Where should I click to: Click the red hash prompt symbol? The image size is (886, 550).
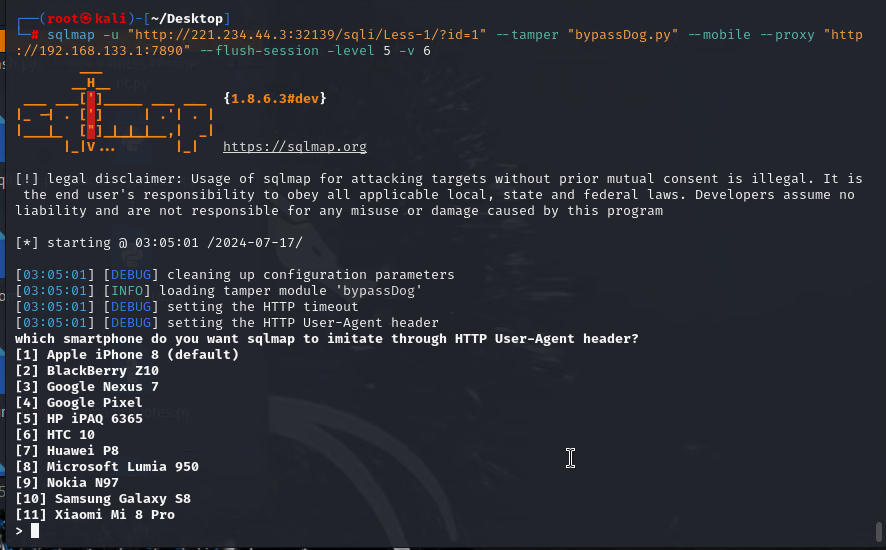coord(35,34)
